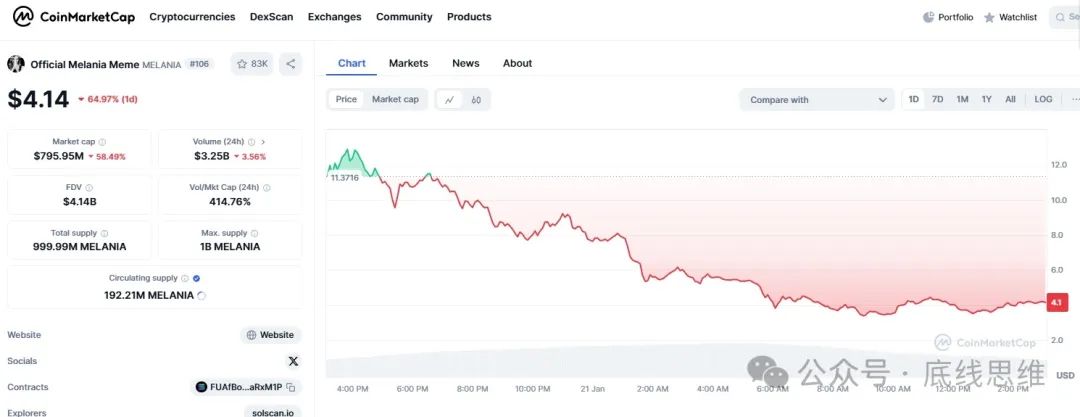Click the #106 rank badge
Image resolution: width=1080 pixels, height=417 pixels.
click(x=200, y=64)
